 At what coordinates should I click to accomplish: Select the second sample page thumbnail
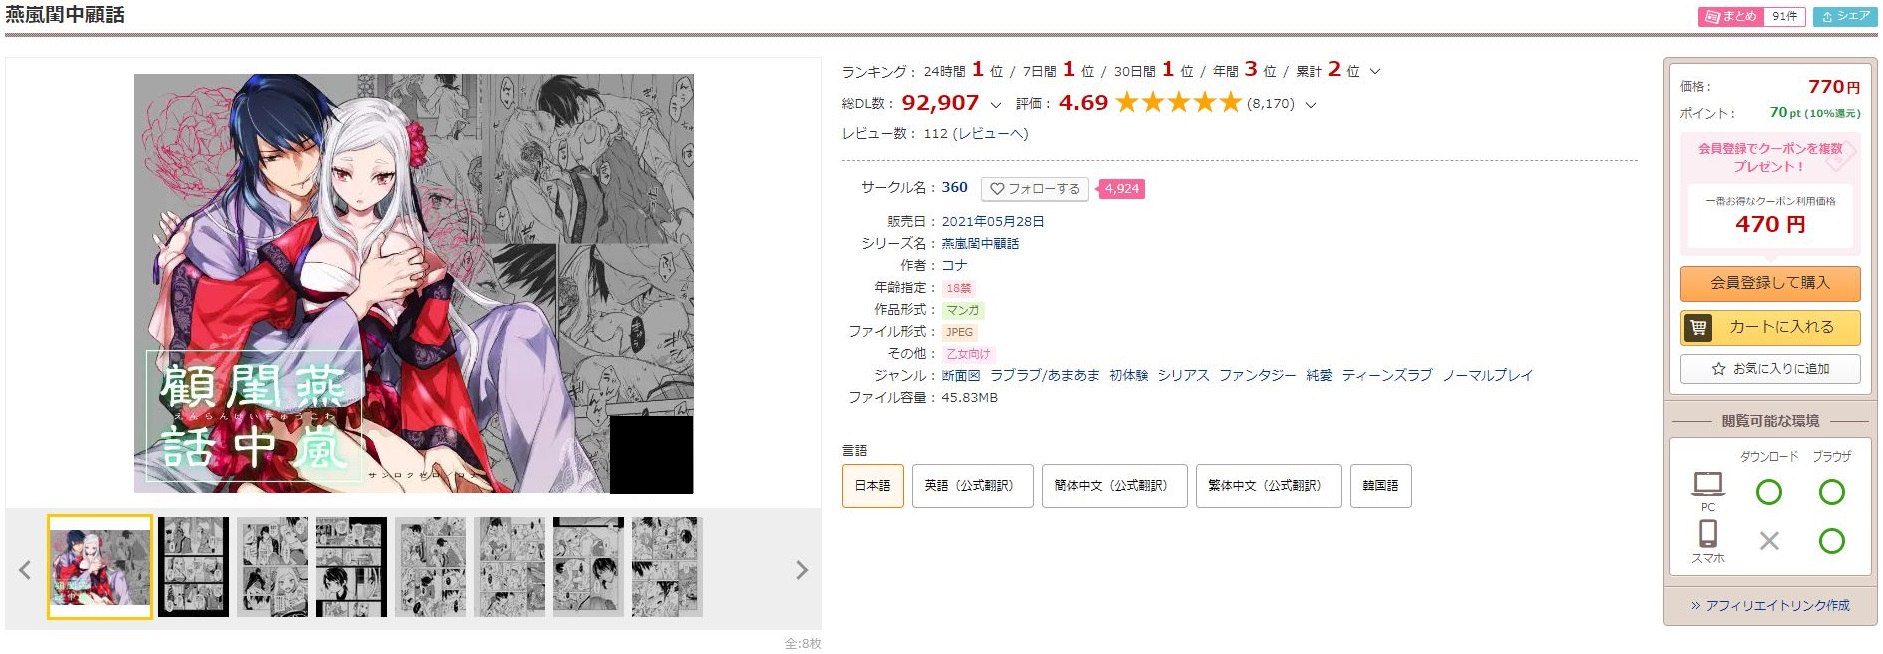[193, 567]
